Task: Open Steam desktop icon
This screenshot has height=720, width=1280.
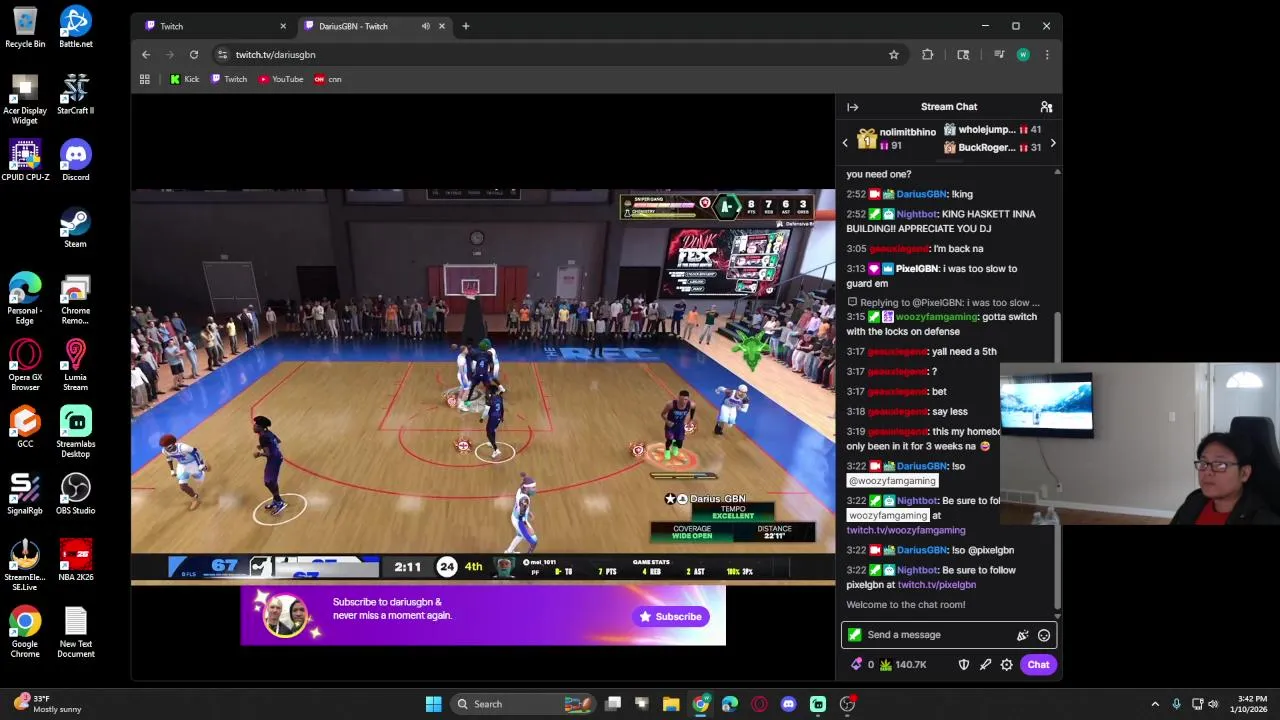Action: 76,228
